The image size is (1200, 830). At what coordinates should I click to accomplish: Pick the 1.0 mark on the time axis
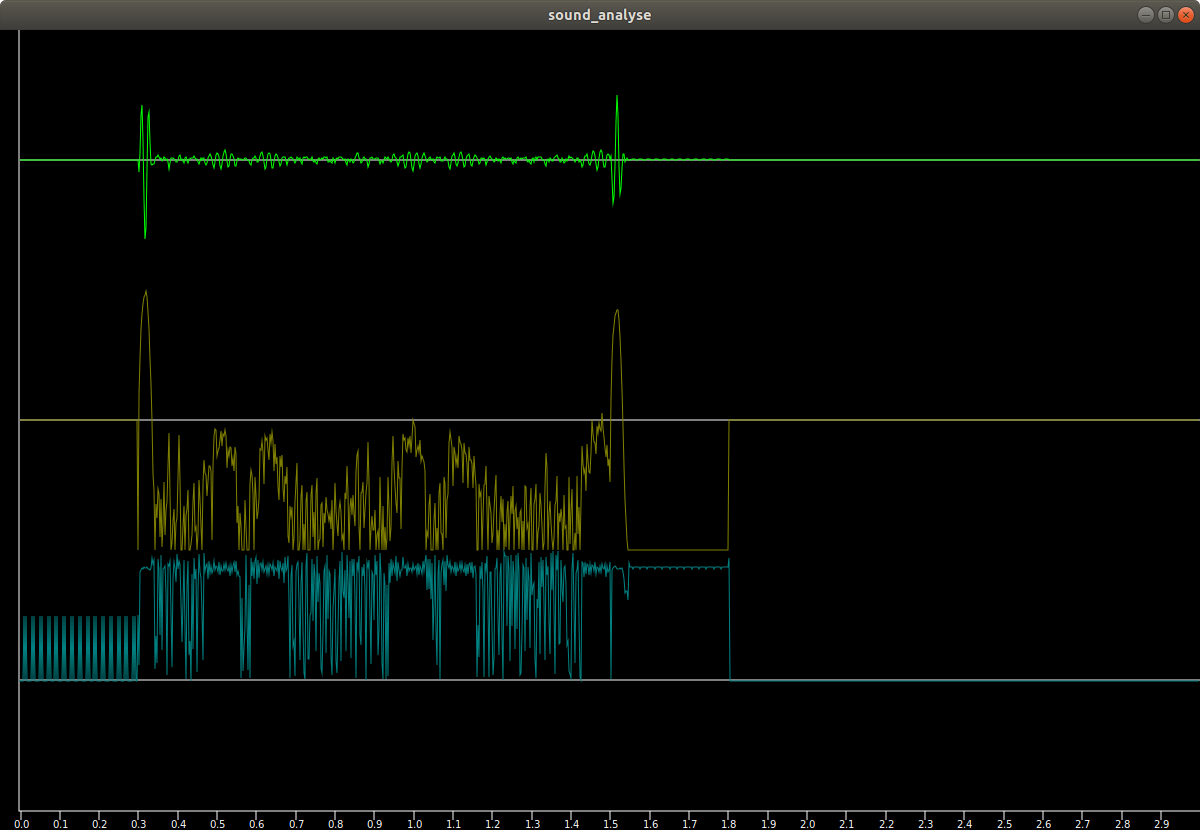coord(414,823)
